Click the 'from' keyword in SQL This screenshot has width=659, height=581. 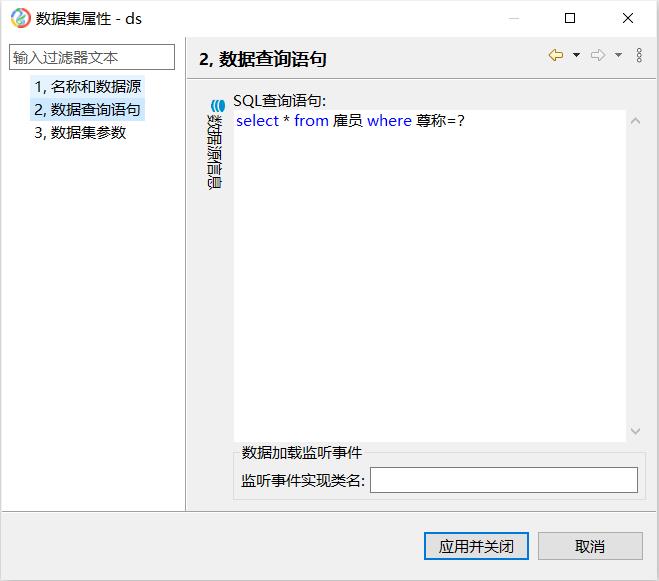click(x=311, y=121)
